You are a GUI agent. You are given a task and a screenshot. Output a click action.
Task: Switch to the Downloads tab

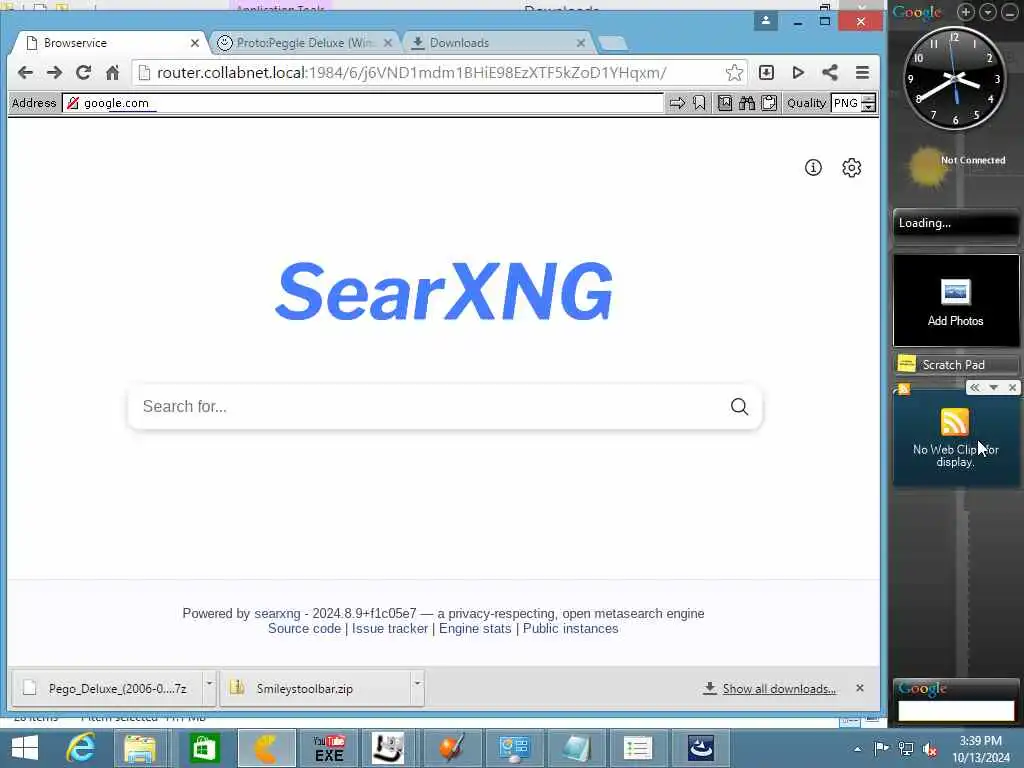[x=498, y=43]
